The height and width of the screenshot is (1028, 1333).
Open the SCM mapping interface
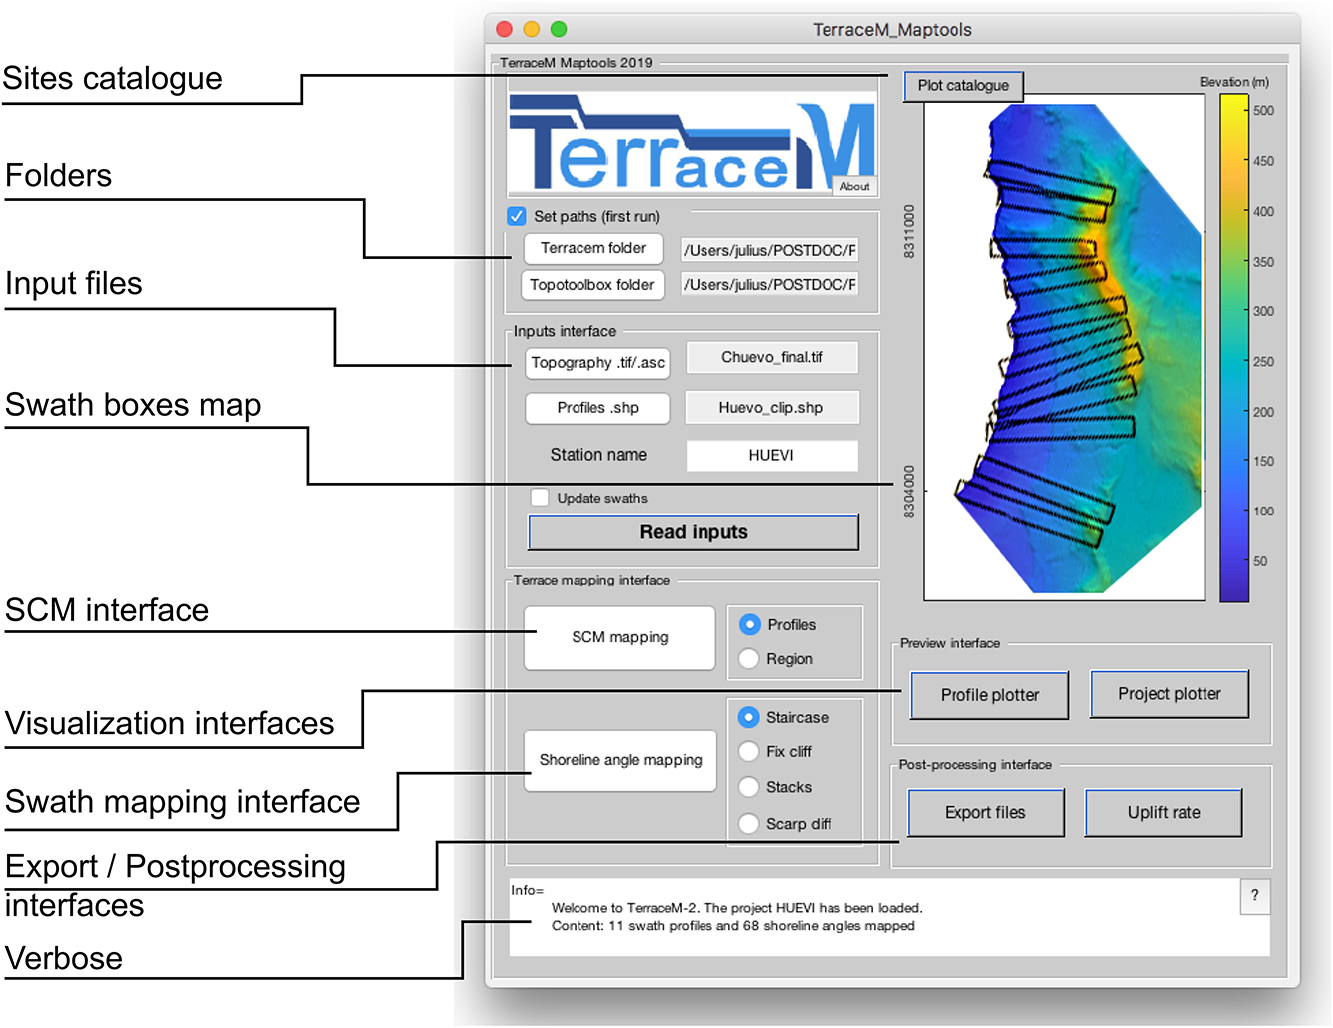620,637
